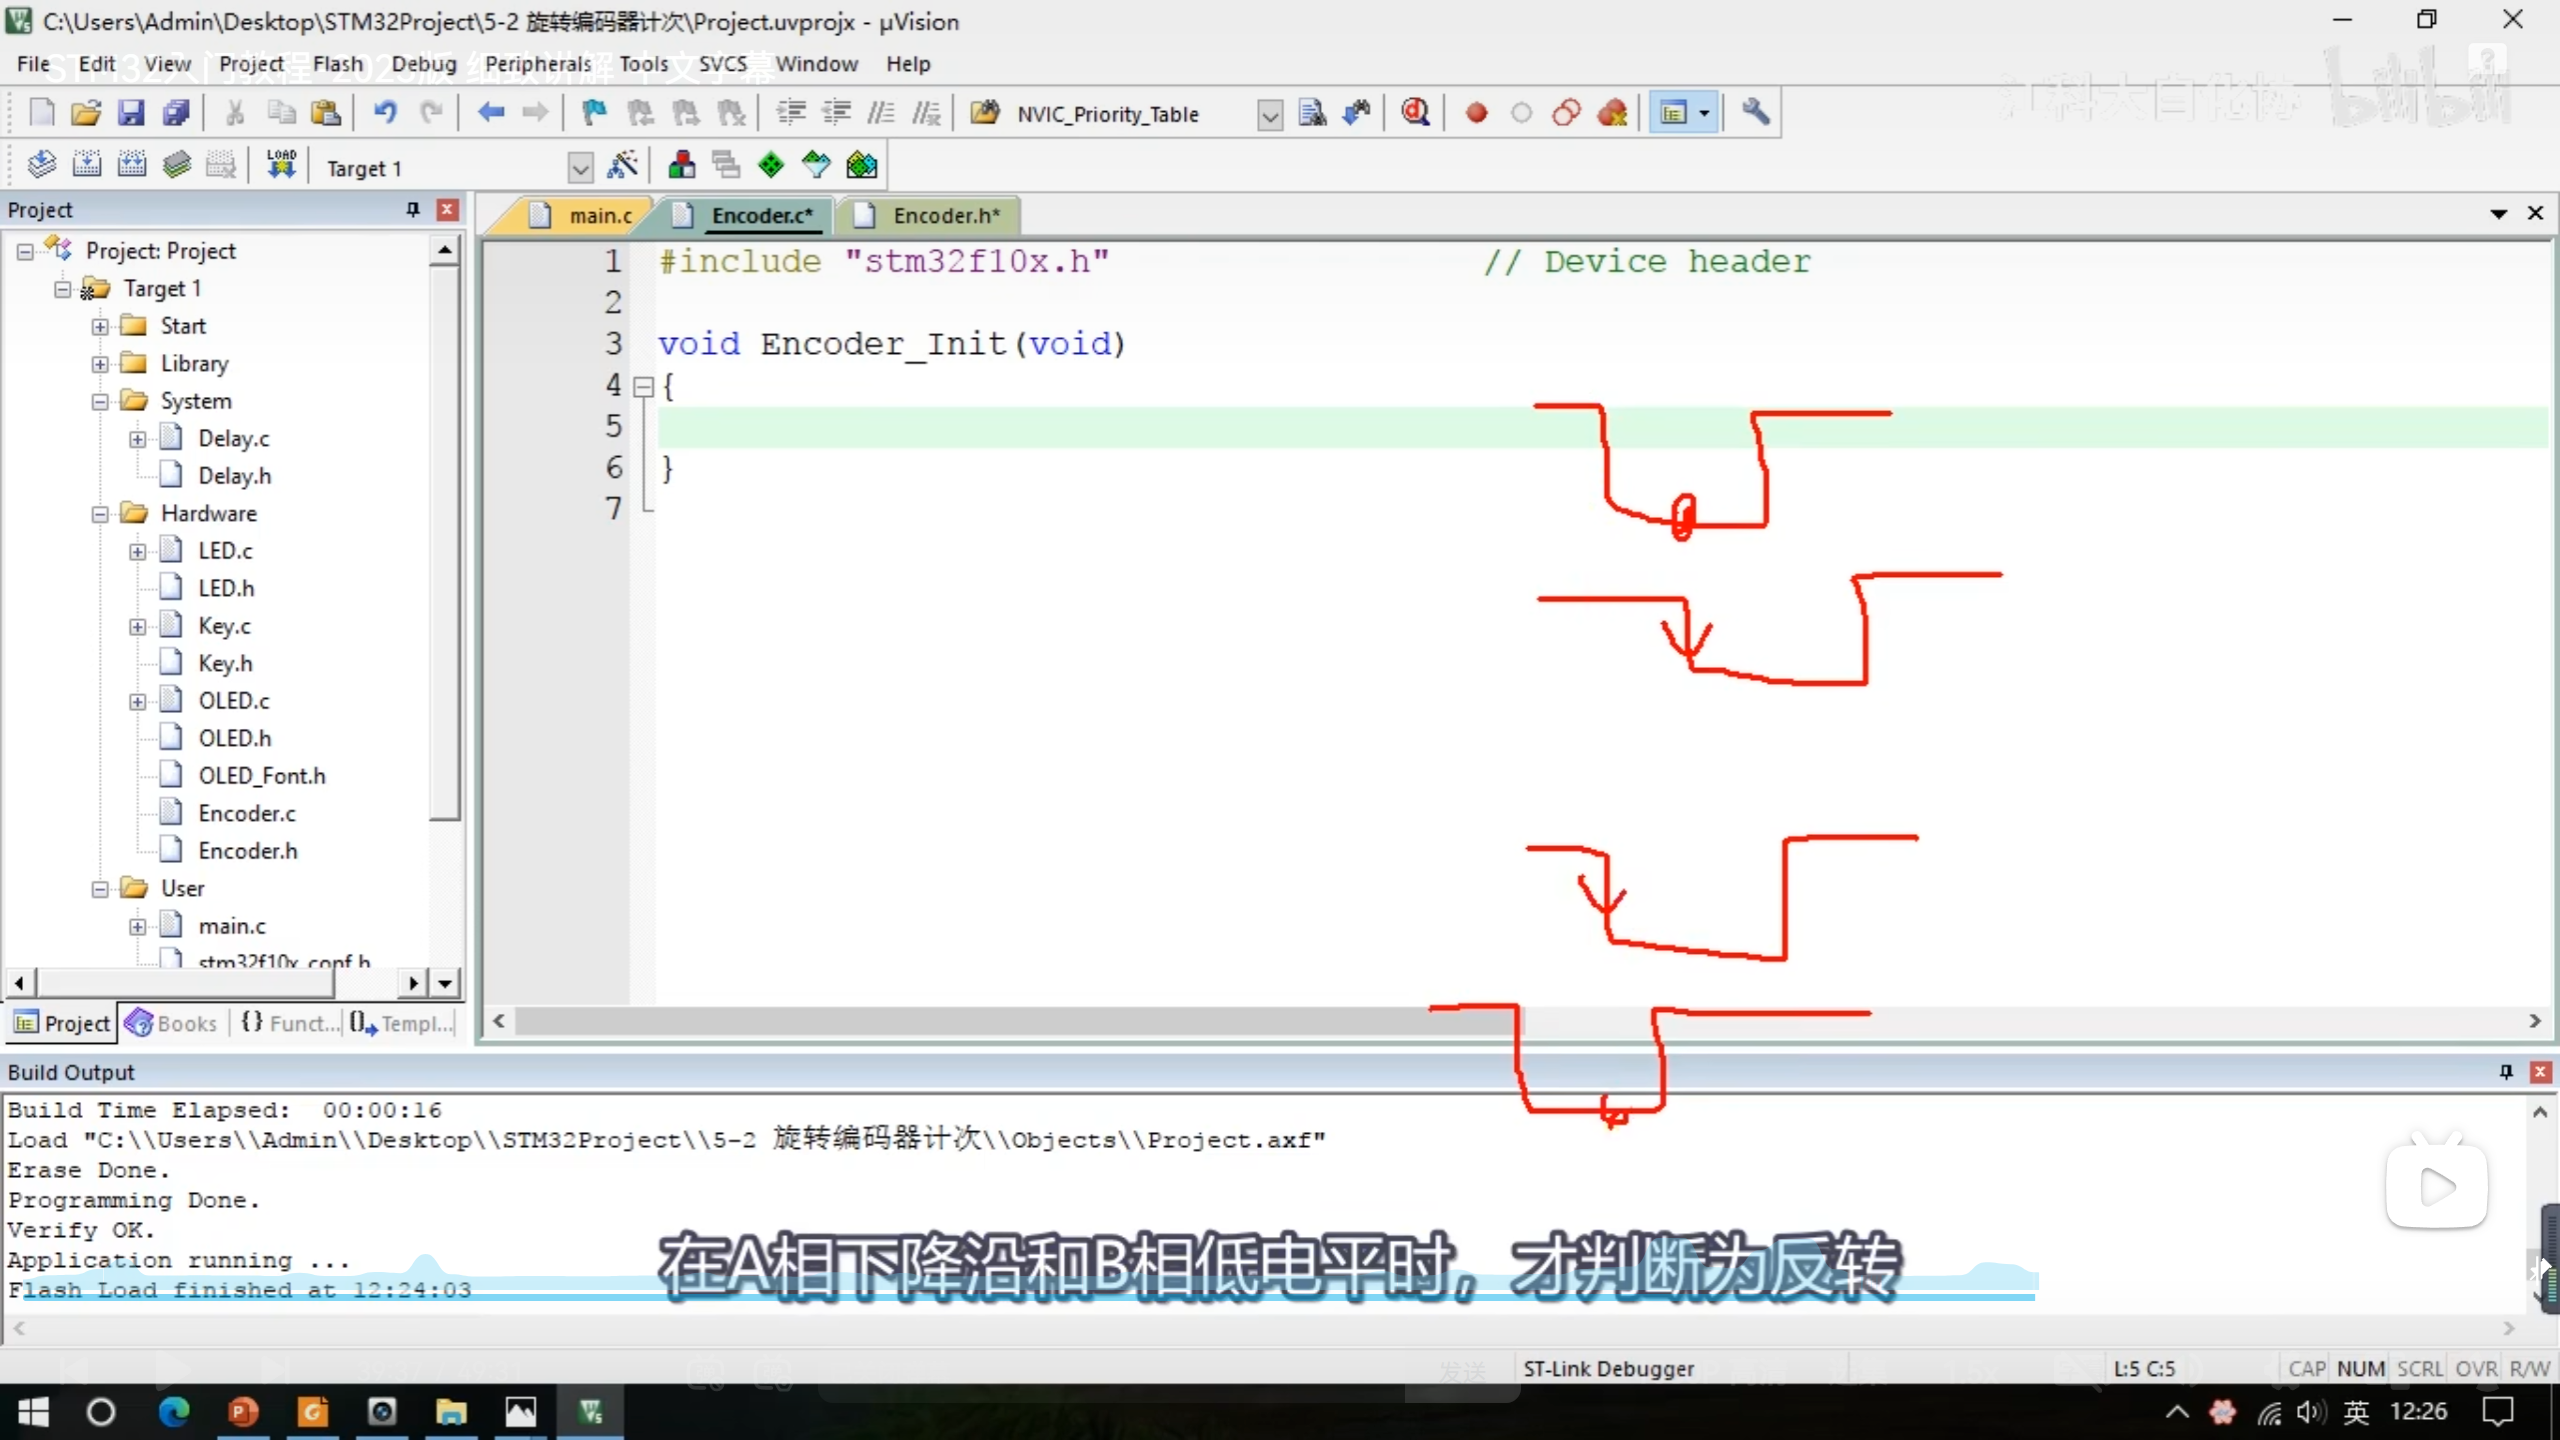
Task: Click the LOAD download to flash icon
Action: pos(281,165)
